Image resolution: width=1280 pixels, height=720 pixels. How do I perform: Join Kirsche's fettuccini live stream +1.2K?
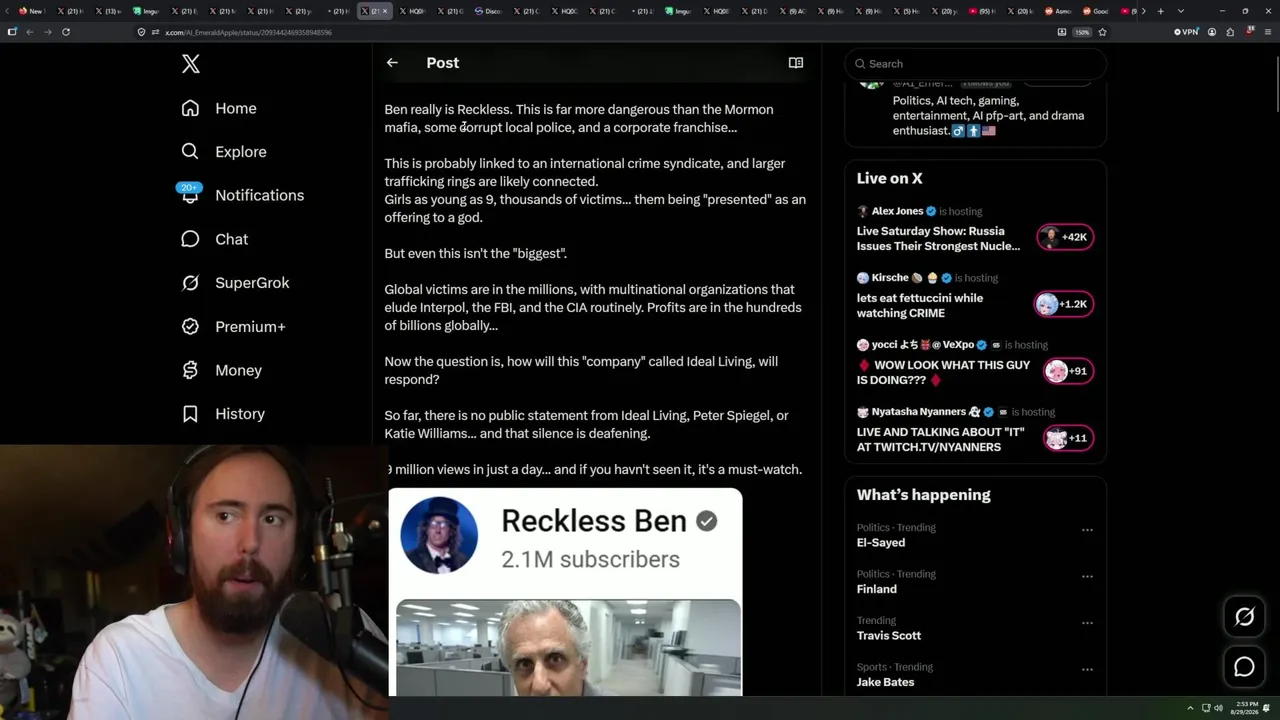click(x=1064, y=304)
